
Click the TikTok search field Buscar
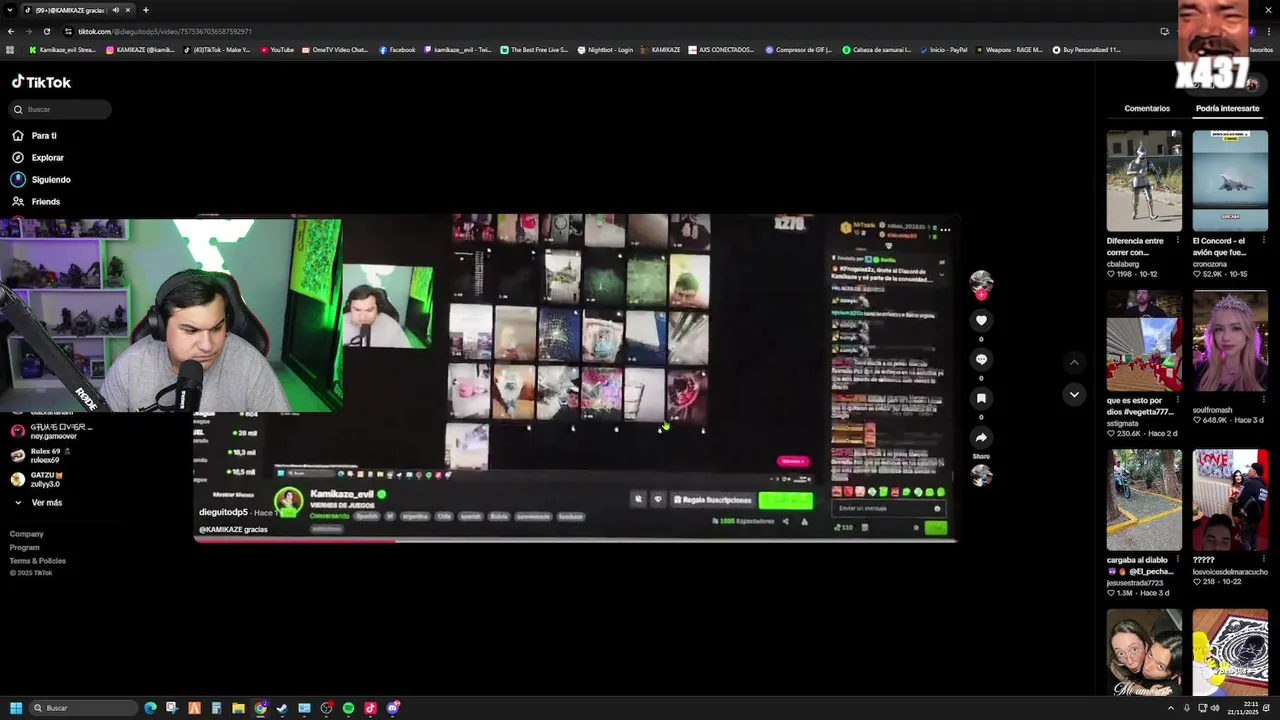(x=61, y=109)
